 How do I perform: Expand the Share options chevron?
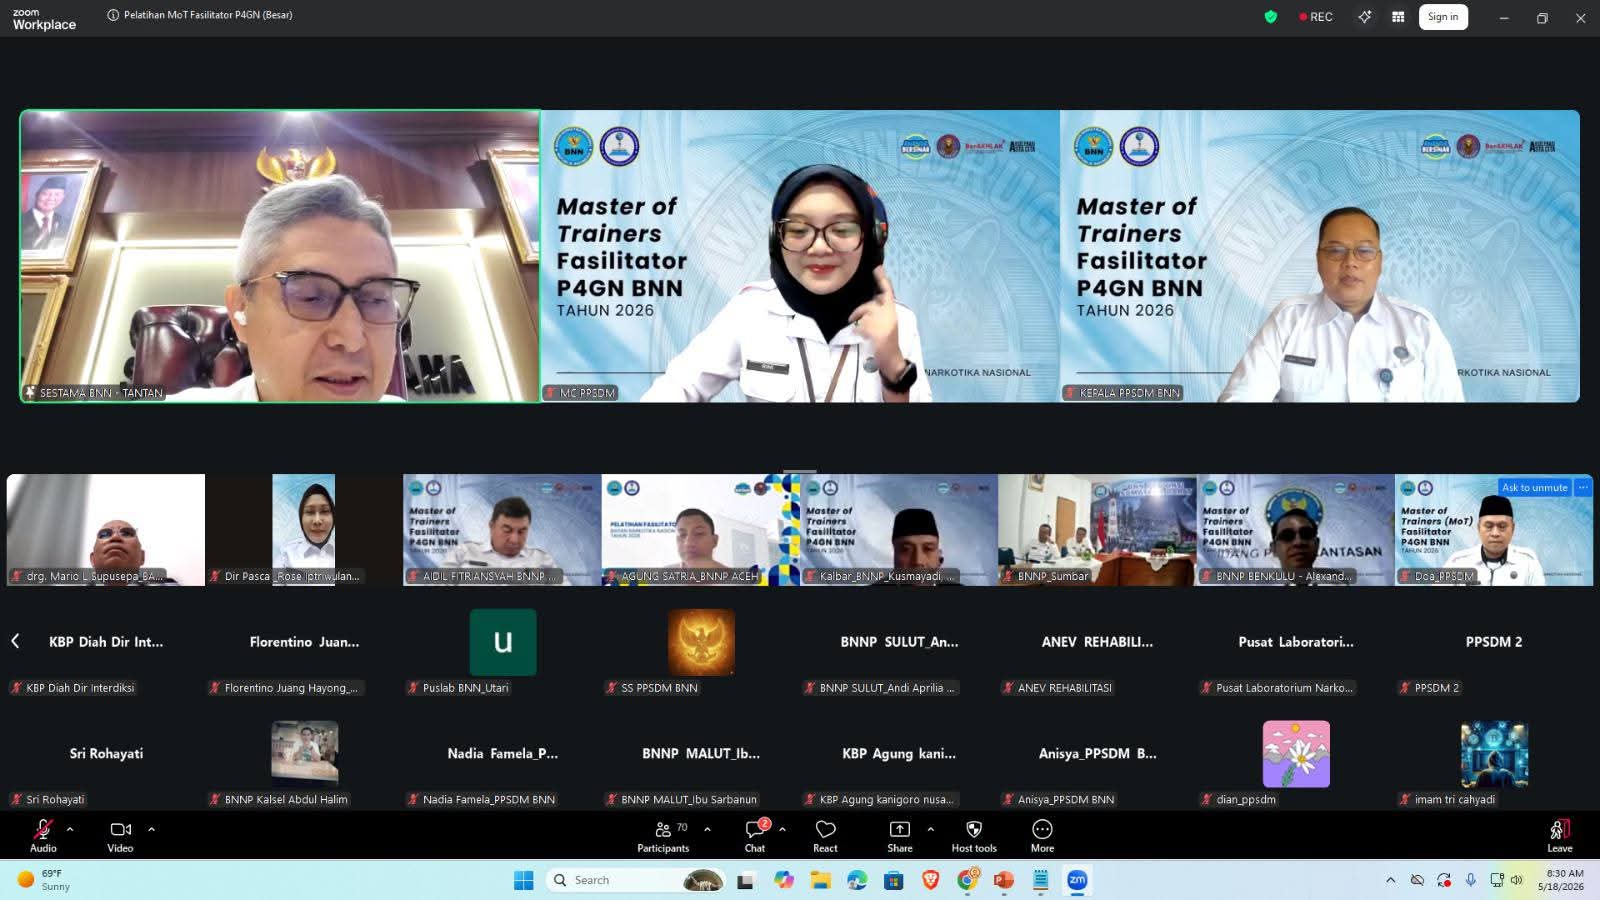pyautogui.click(x=930, y=829)
